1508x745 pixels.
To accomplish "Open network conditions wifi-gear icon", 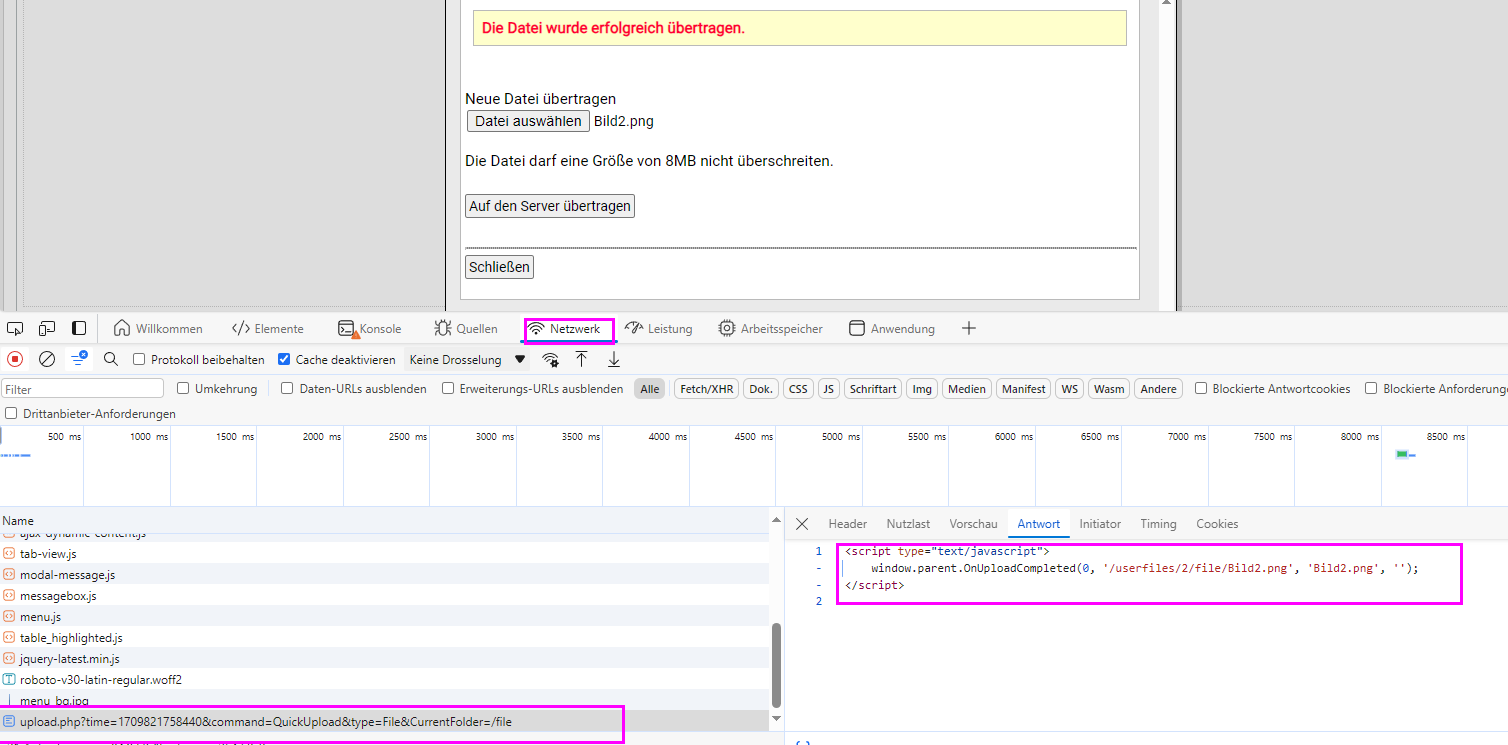I will tap(550, 359).
